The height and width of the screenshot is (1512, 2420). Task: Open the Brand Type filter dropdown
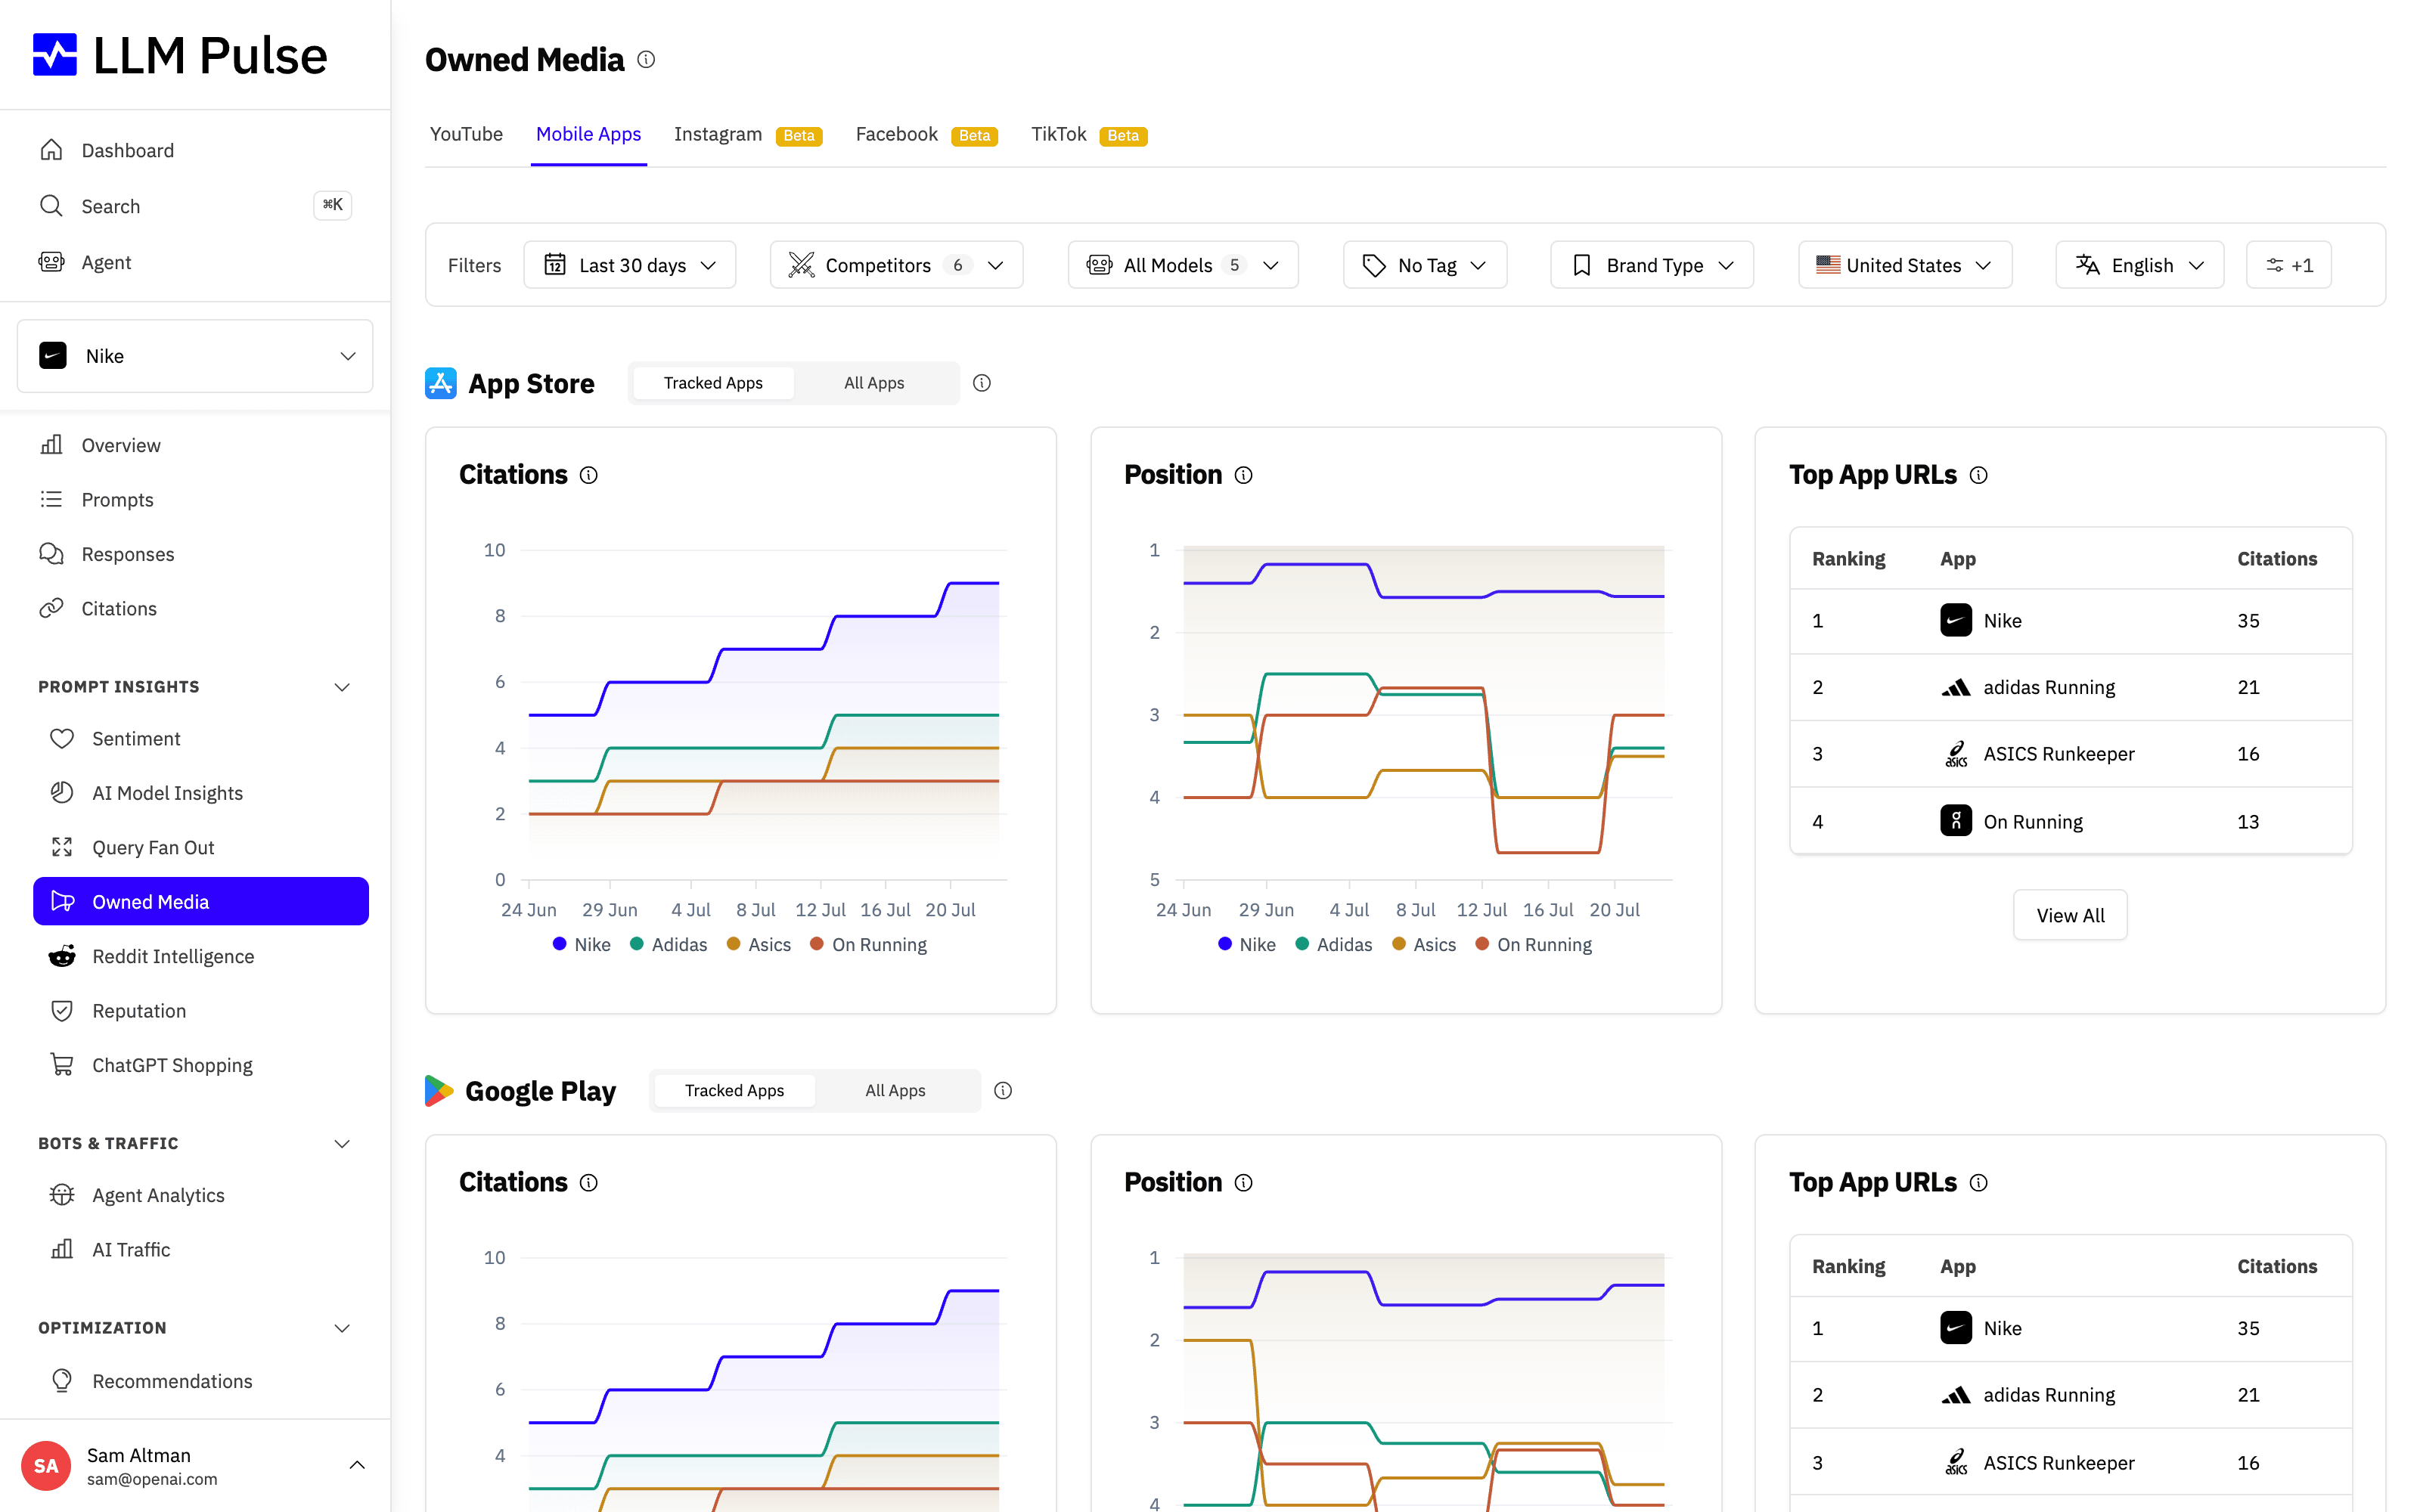tap(1652, 265)
